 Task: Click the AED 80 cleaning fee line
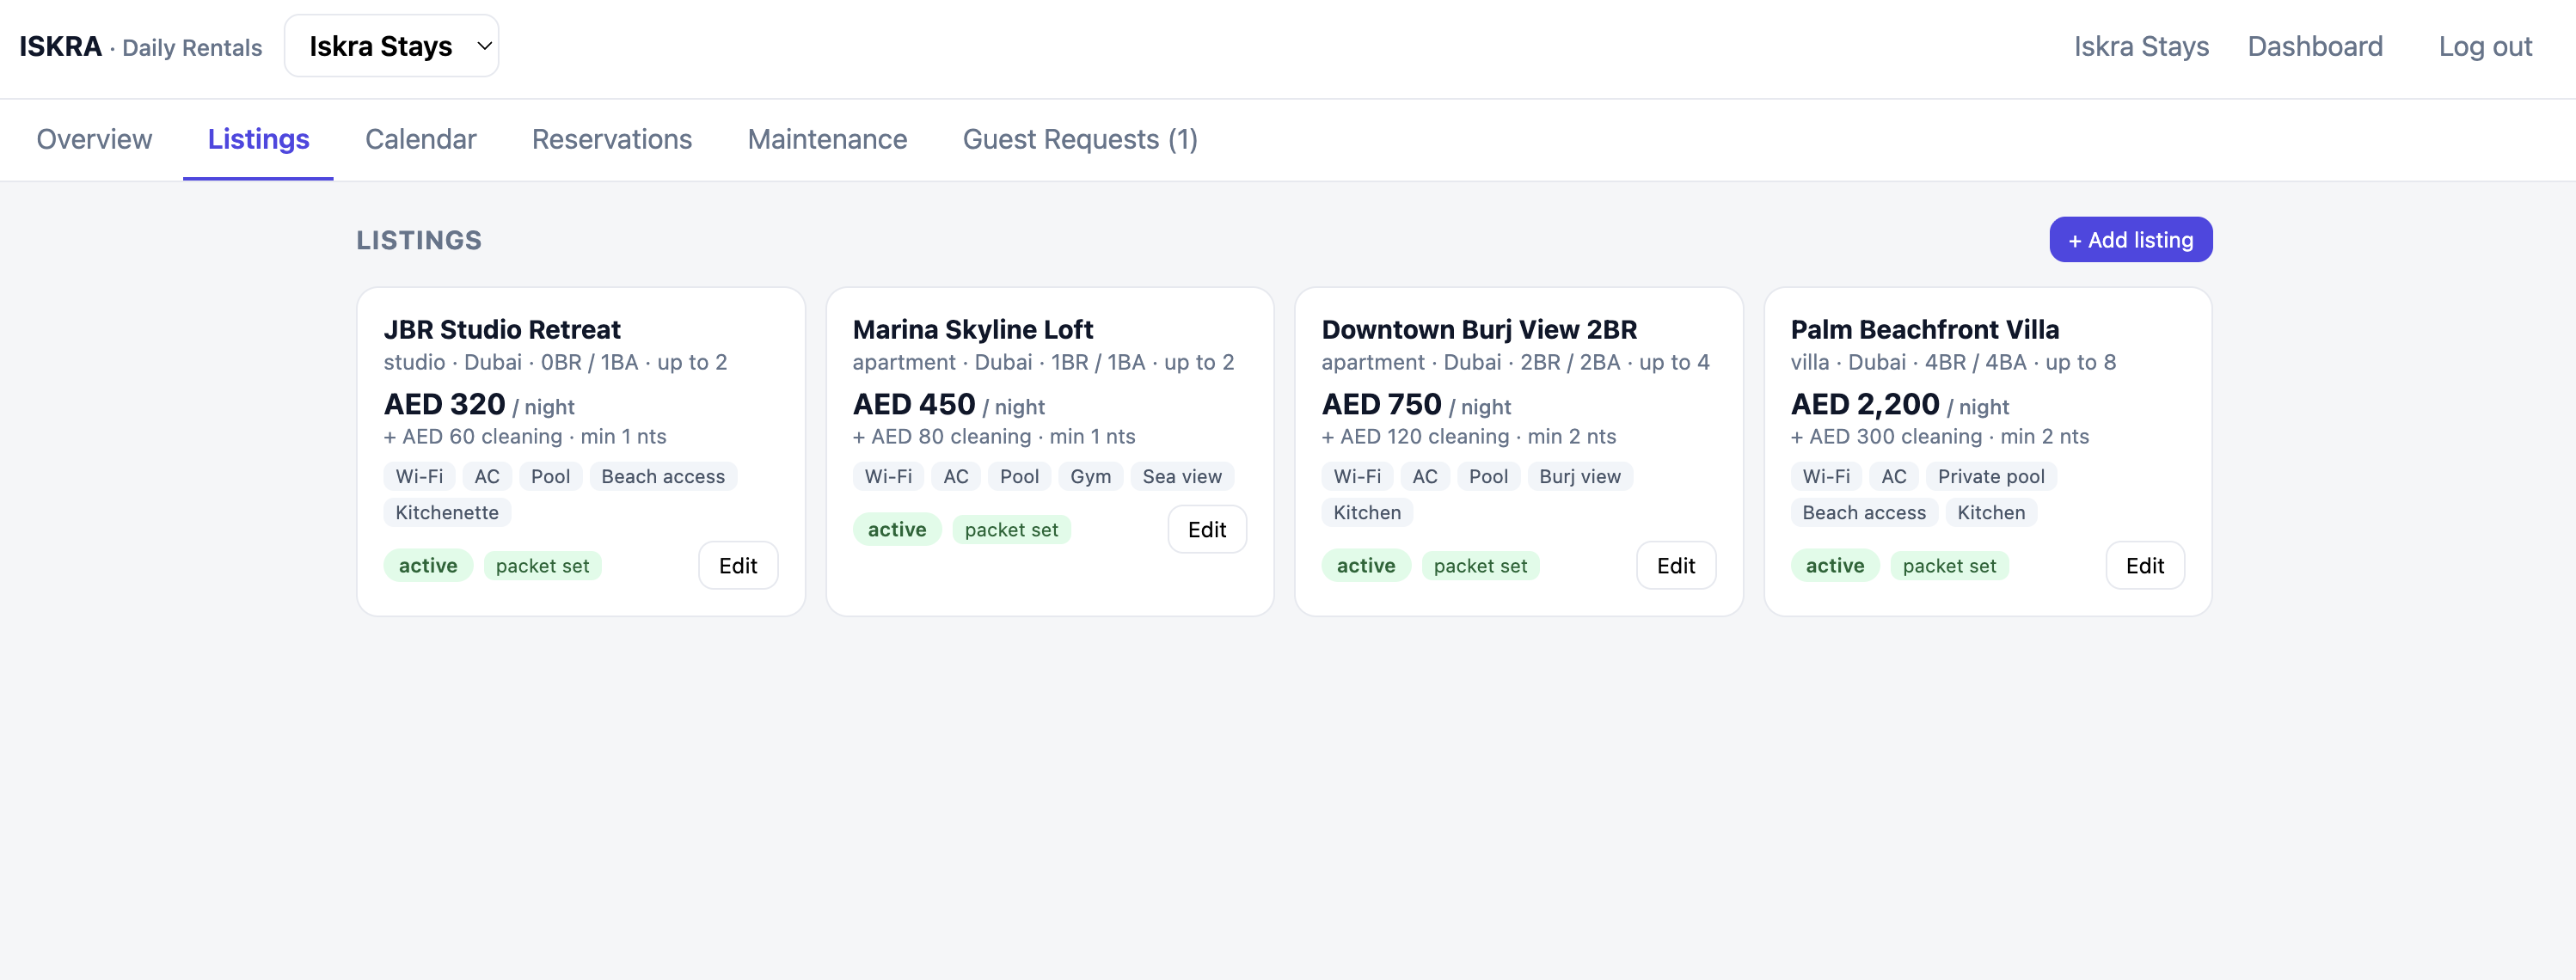point(994,436)
